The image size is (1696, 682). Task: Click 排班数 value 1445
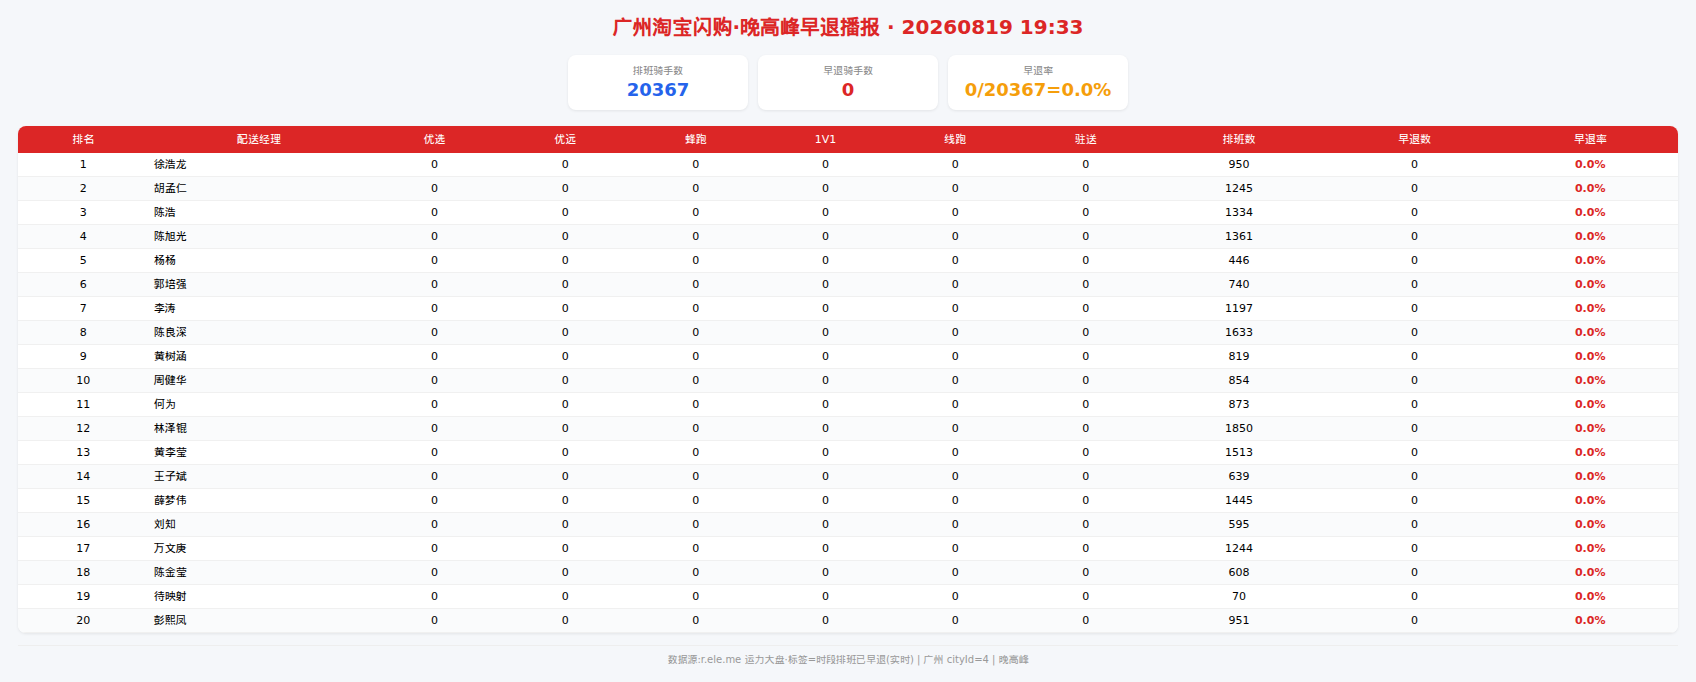[x=1239, y=500]
